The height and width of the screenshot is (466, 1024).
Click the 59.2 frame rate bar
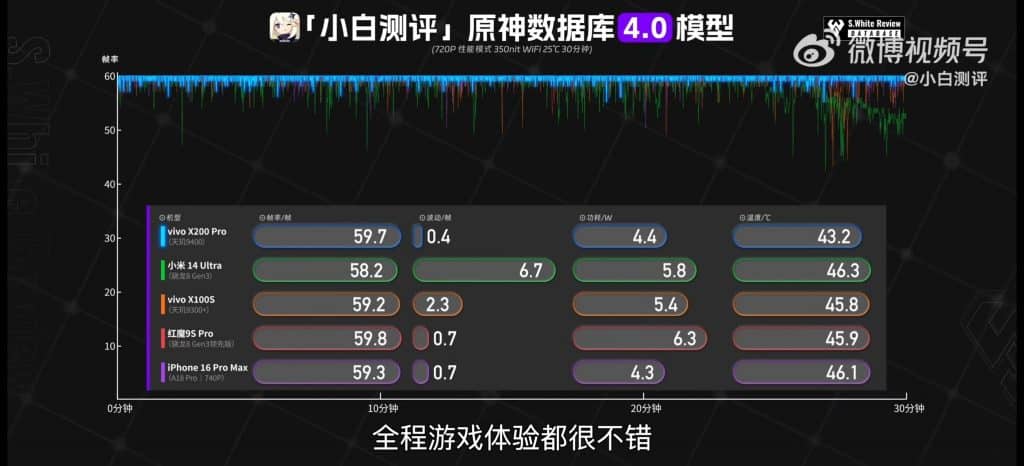327,304
